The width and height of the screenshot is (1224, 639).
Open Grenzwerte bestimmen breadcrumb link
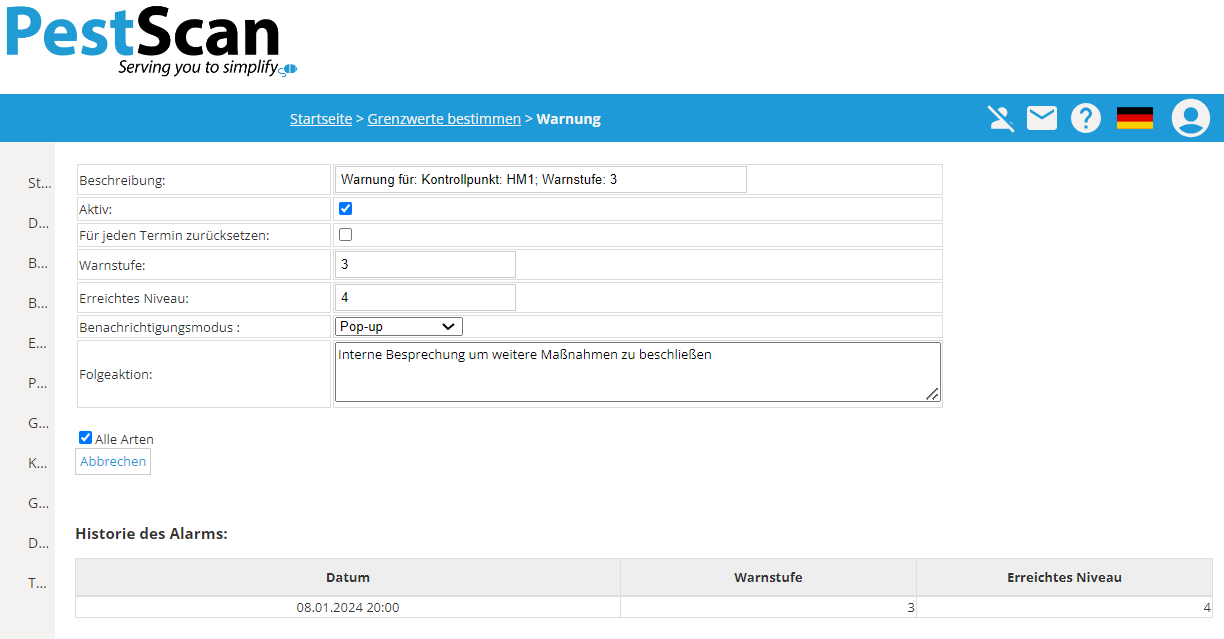click(x=444, y=119)
